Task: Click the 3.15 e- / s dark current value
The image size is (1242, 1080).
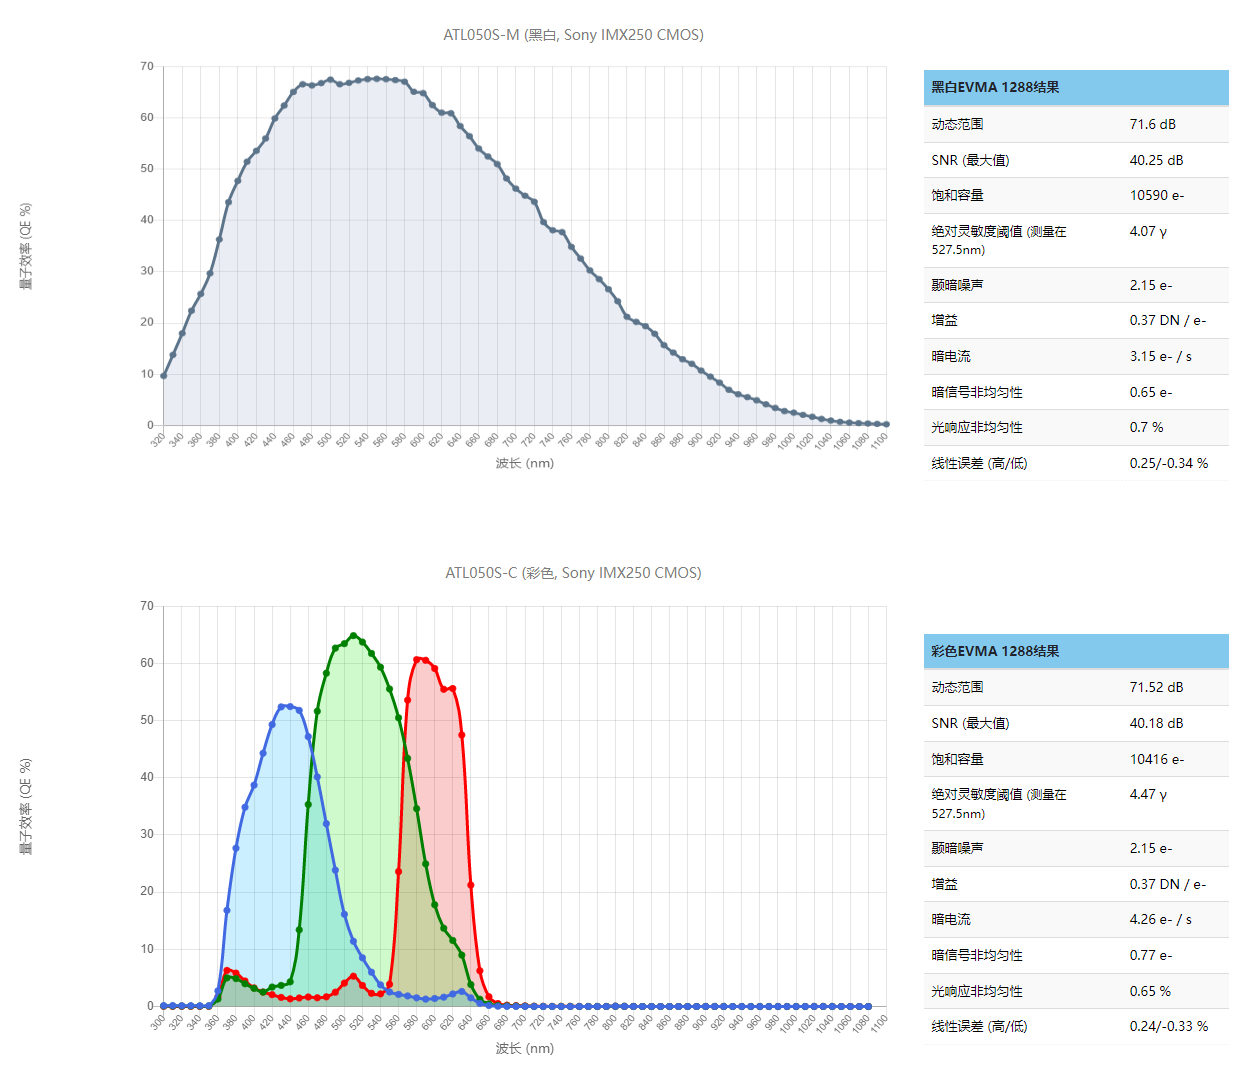Action: click(x=1160, y=356)
